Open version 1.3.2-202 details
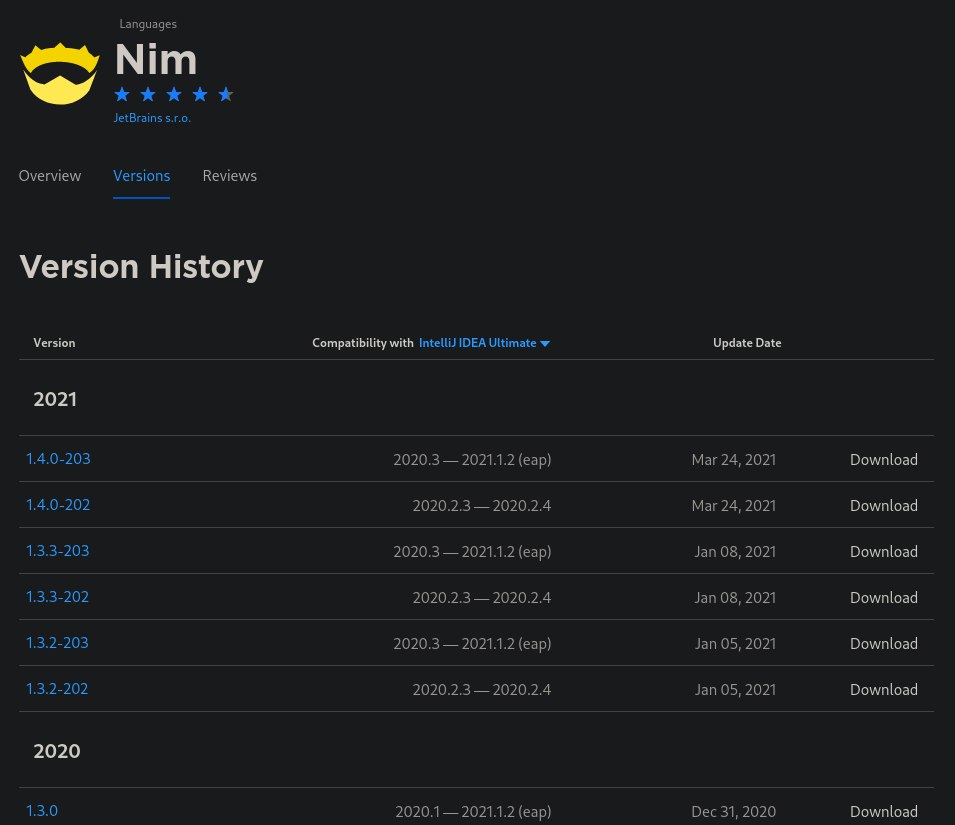 tap(57, 689)
